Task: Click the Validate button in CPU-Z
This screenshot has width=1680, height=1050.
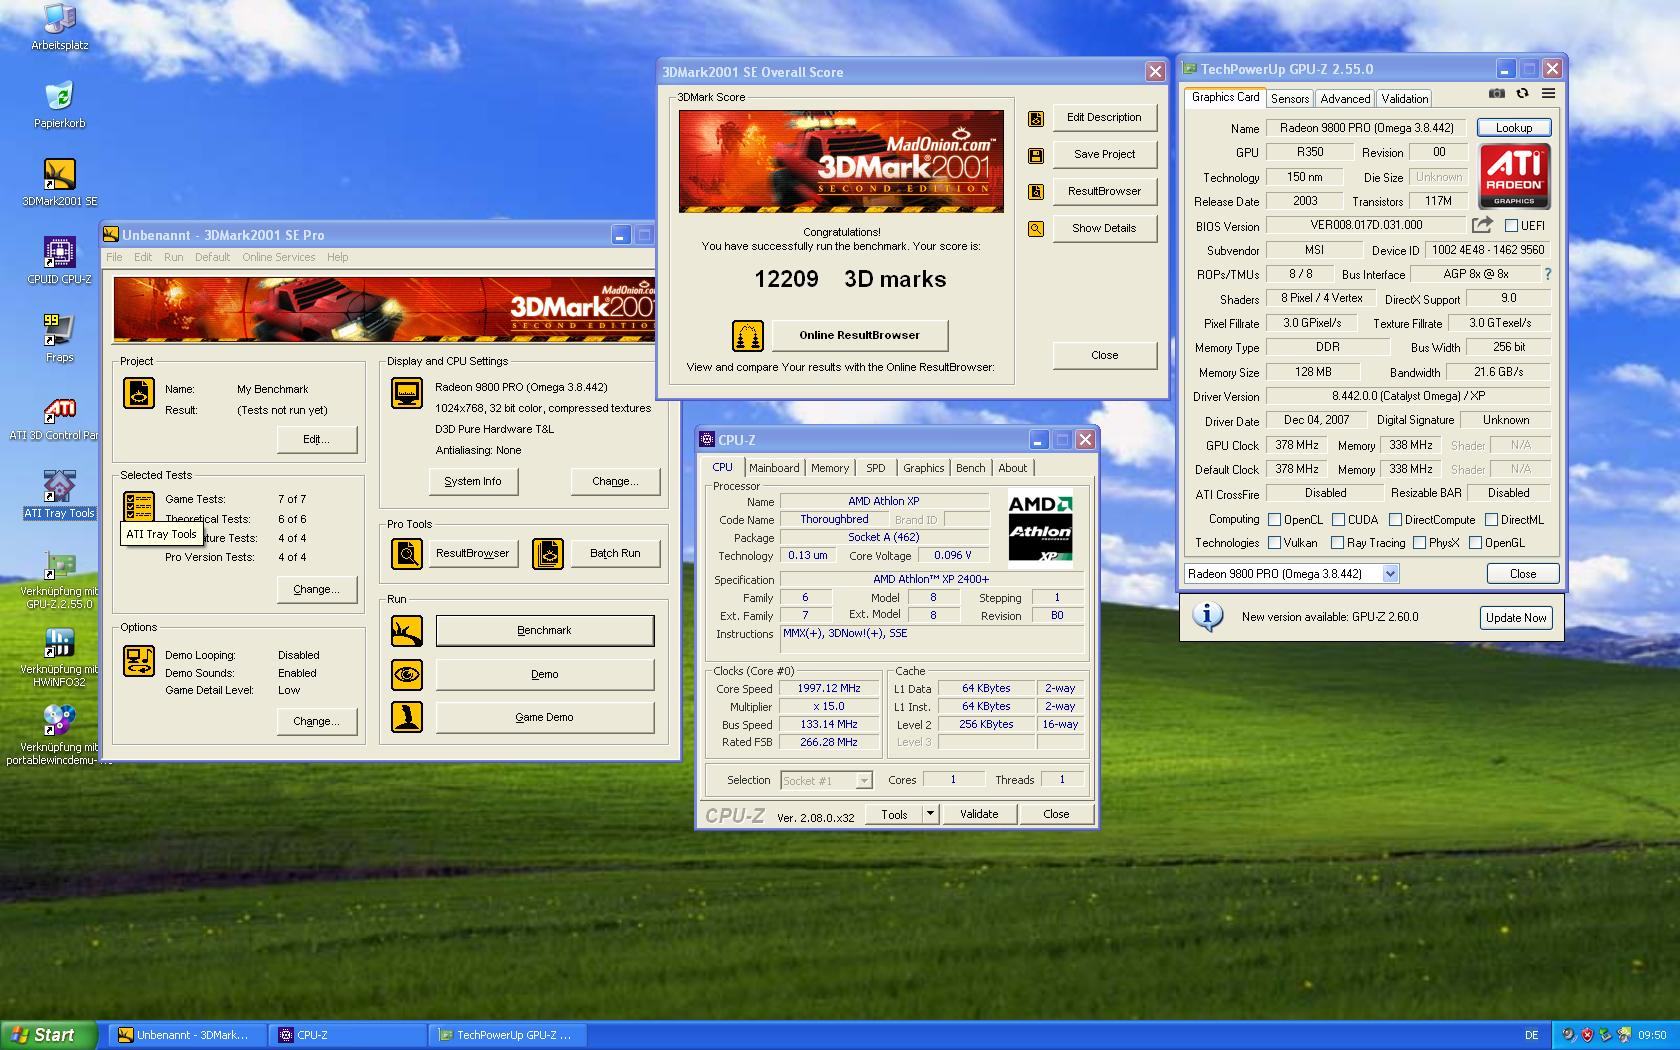Action: tap(979, 814)
